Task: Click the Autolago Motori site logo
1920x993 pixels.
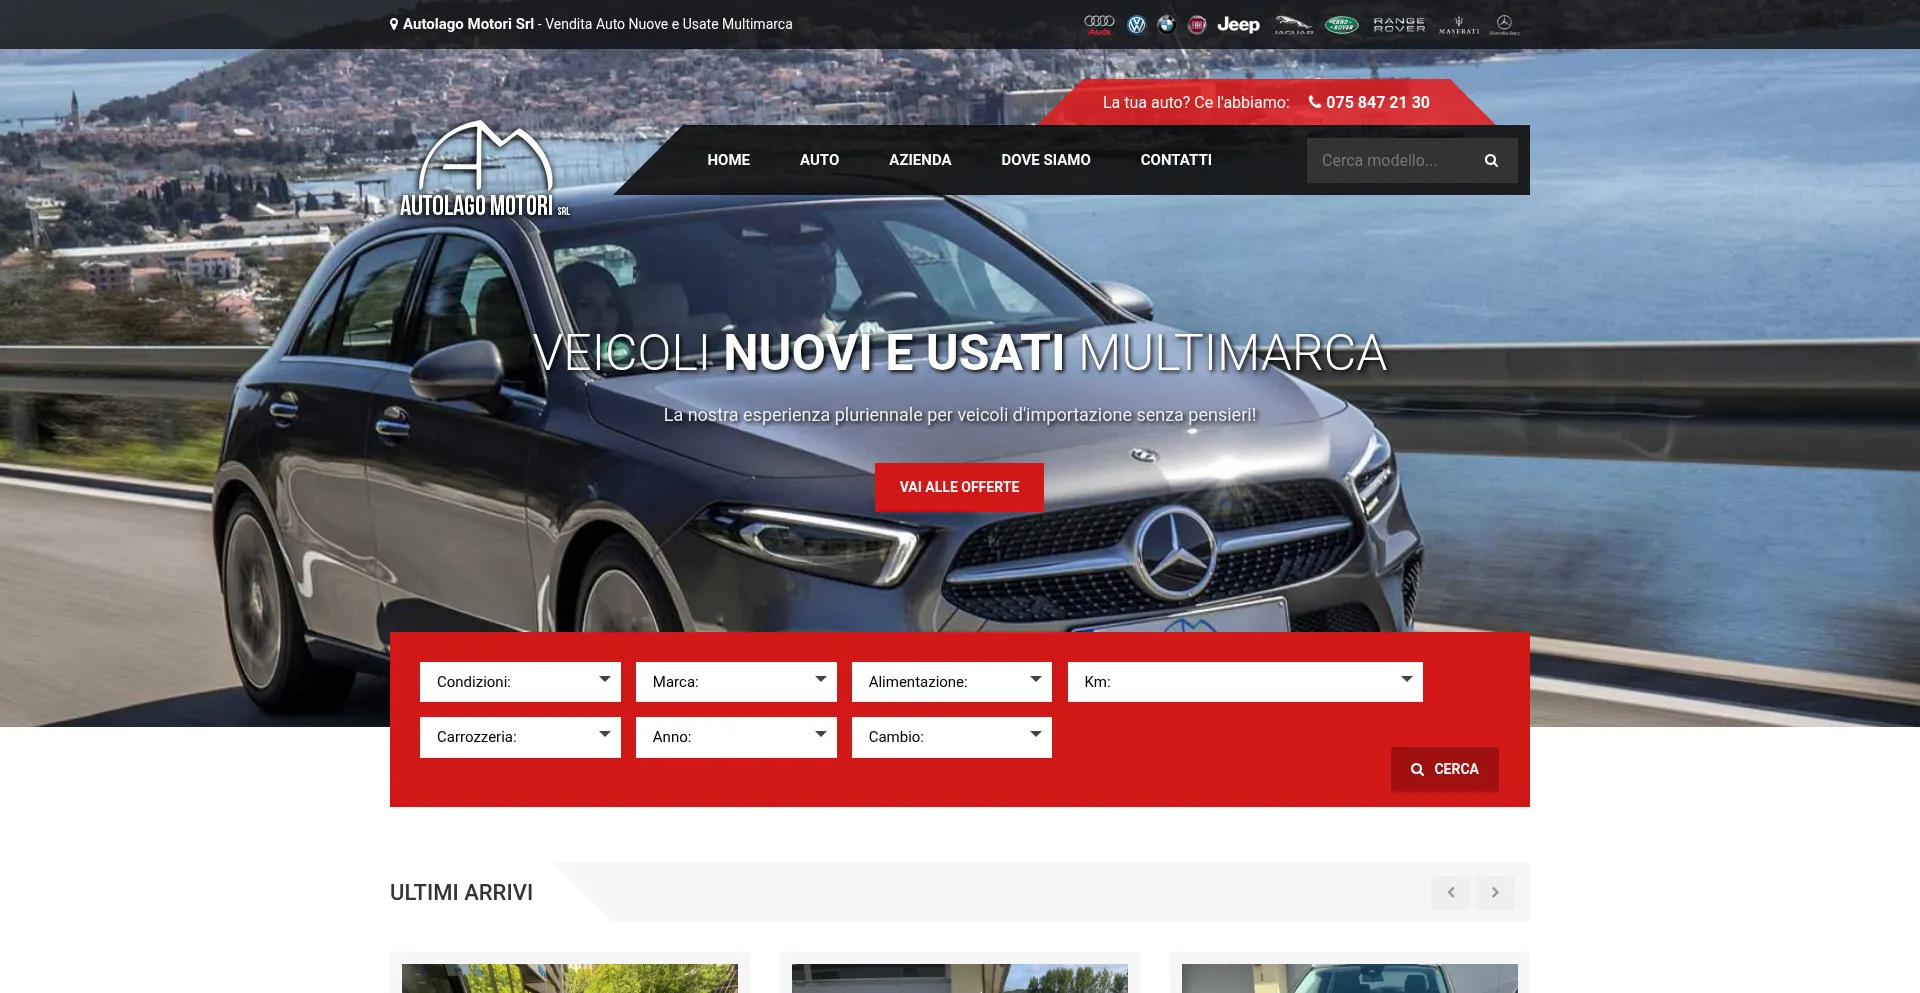Action: [x=484, y=169]
